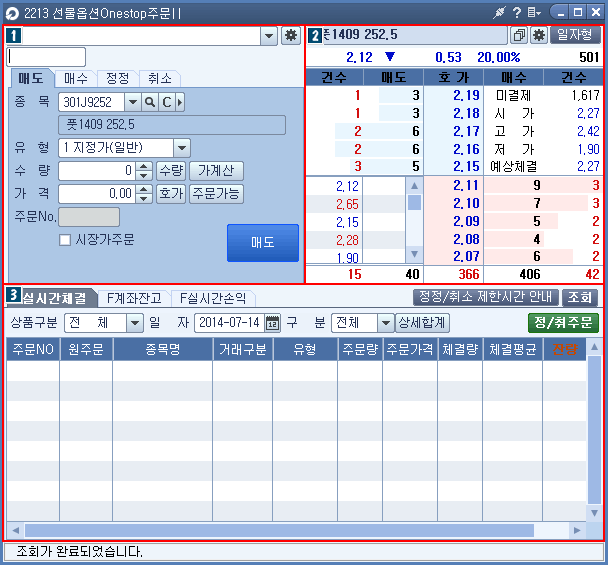Open 실시간체결 tab
The height and width of the screenshot is (565, 608).
point(54,298)
